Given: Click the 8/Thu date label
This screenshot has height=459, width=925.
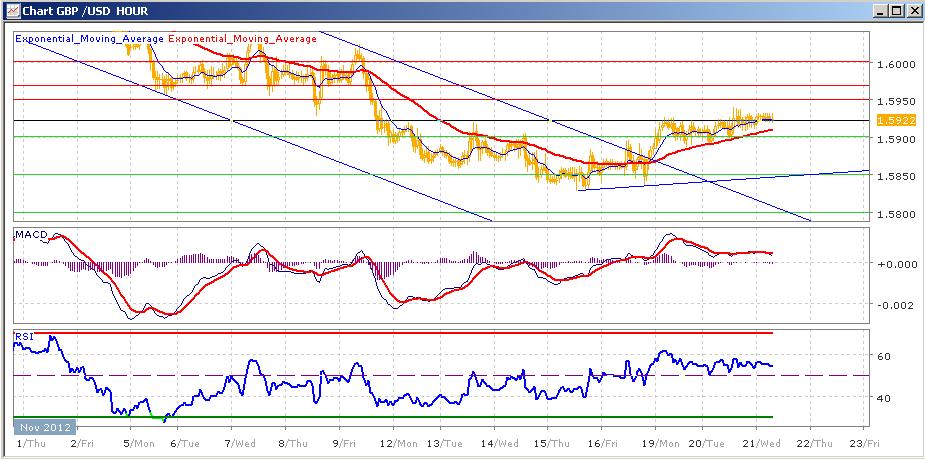Looking at the screenshot, I should click(x=295, y=442).
